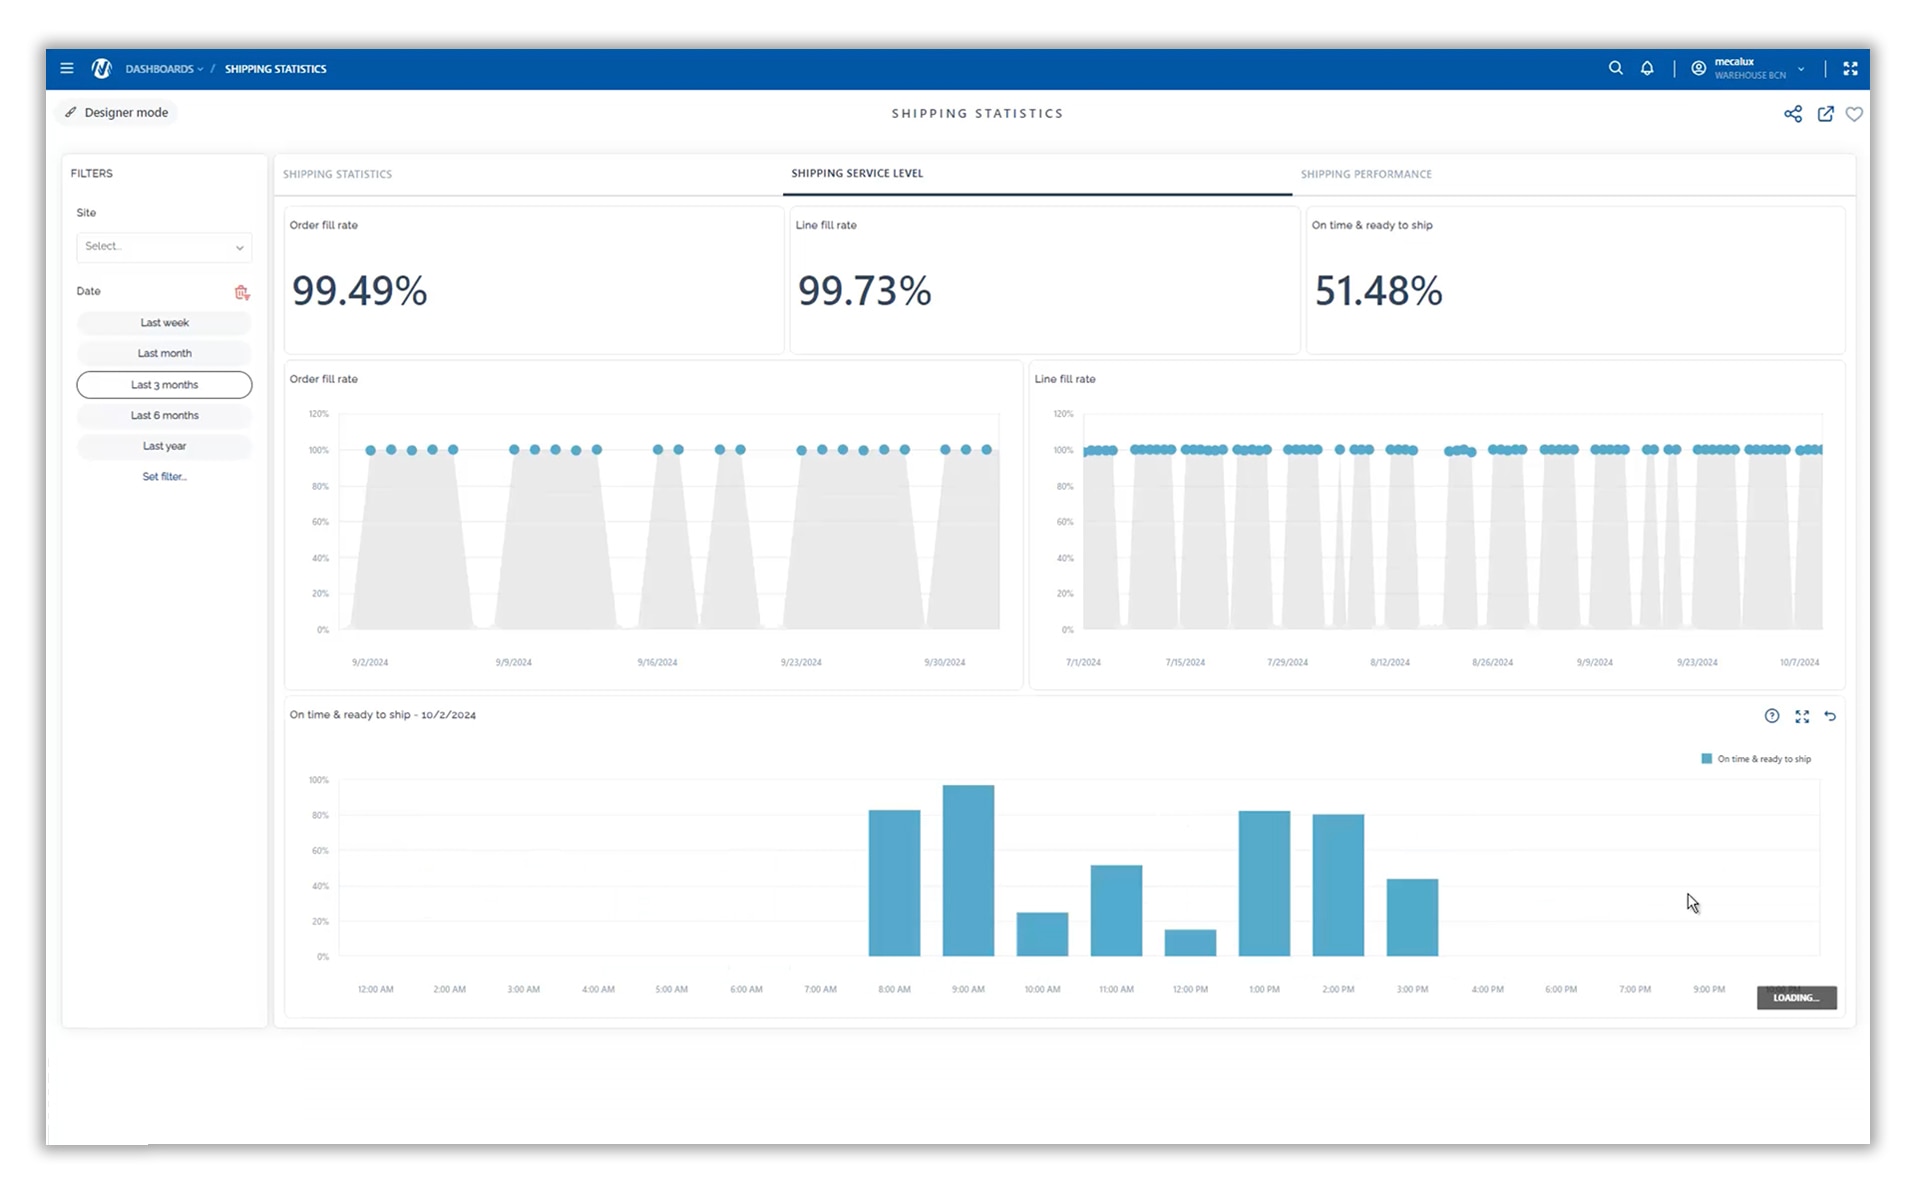Choose the Last 6 months filter

pyautogui.click(x=164, y=416)
